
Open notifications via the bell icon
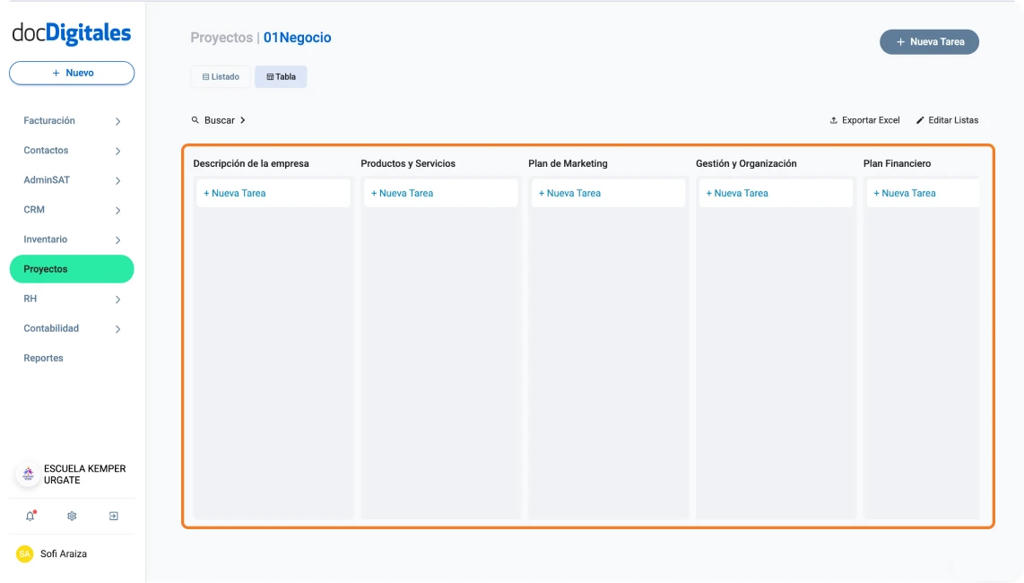click(x=29, y=516)
